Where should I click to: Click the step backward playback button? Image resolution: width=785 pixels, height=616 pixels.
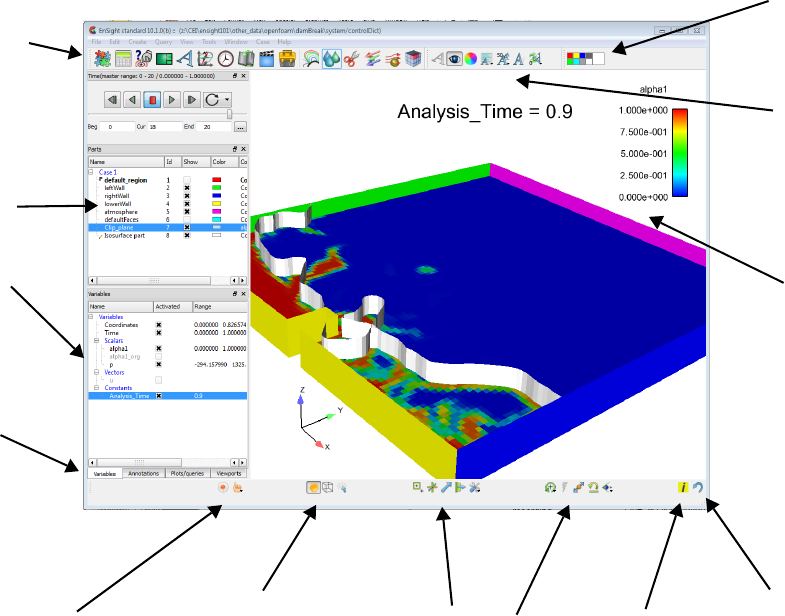pos(132,100)
